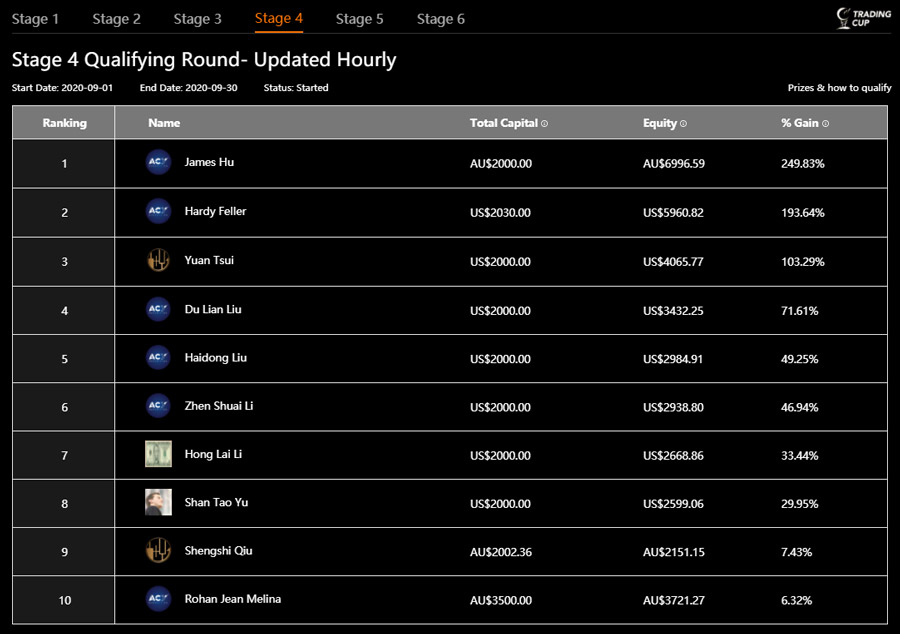Screen dimensions: 900x634
Task: Click the Ranking column header
Action: (64, 123)
